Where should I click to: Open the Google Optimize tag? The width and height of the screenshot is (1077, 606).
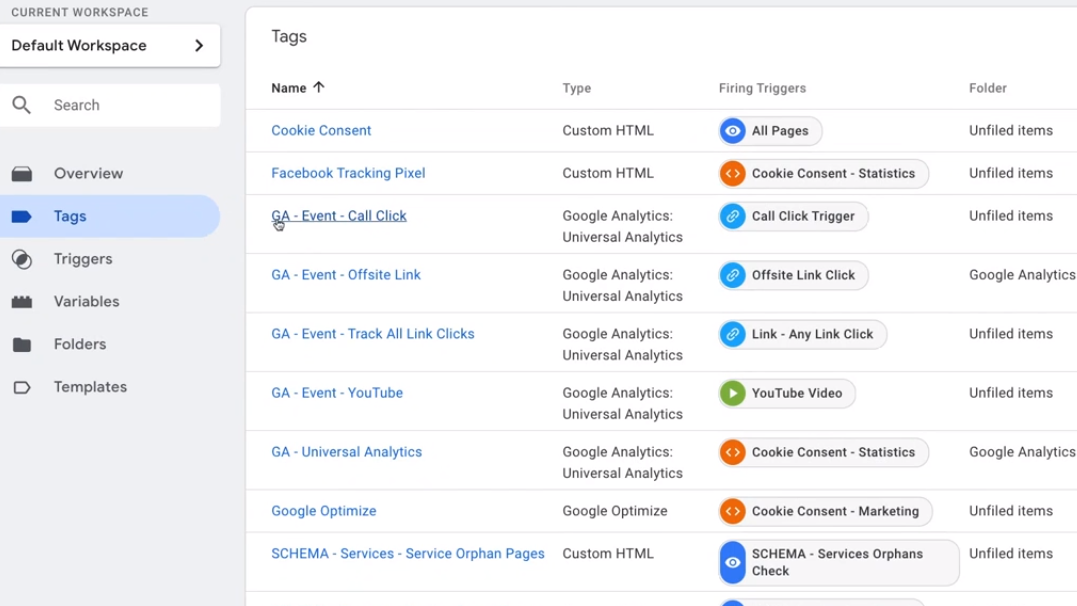tap(324, 511)
